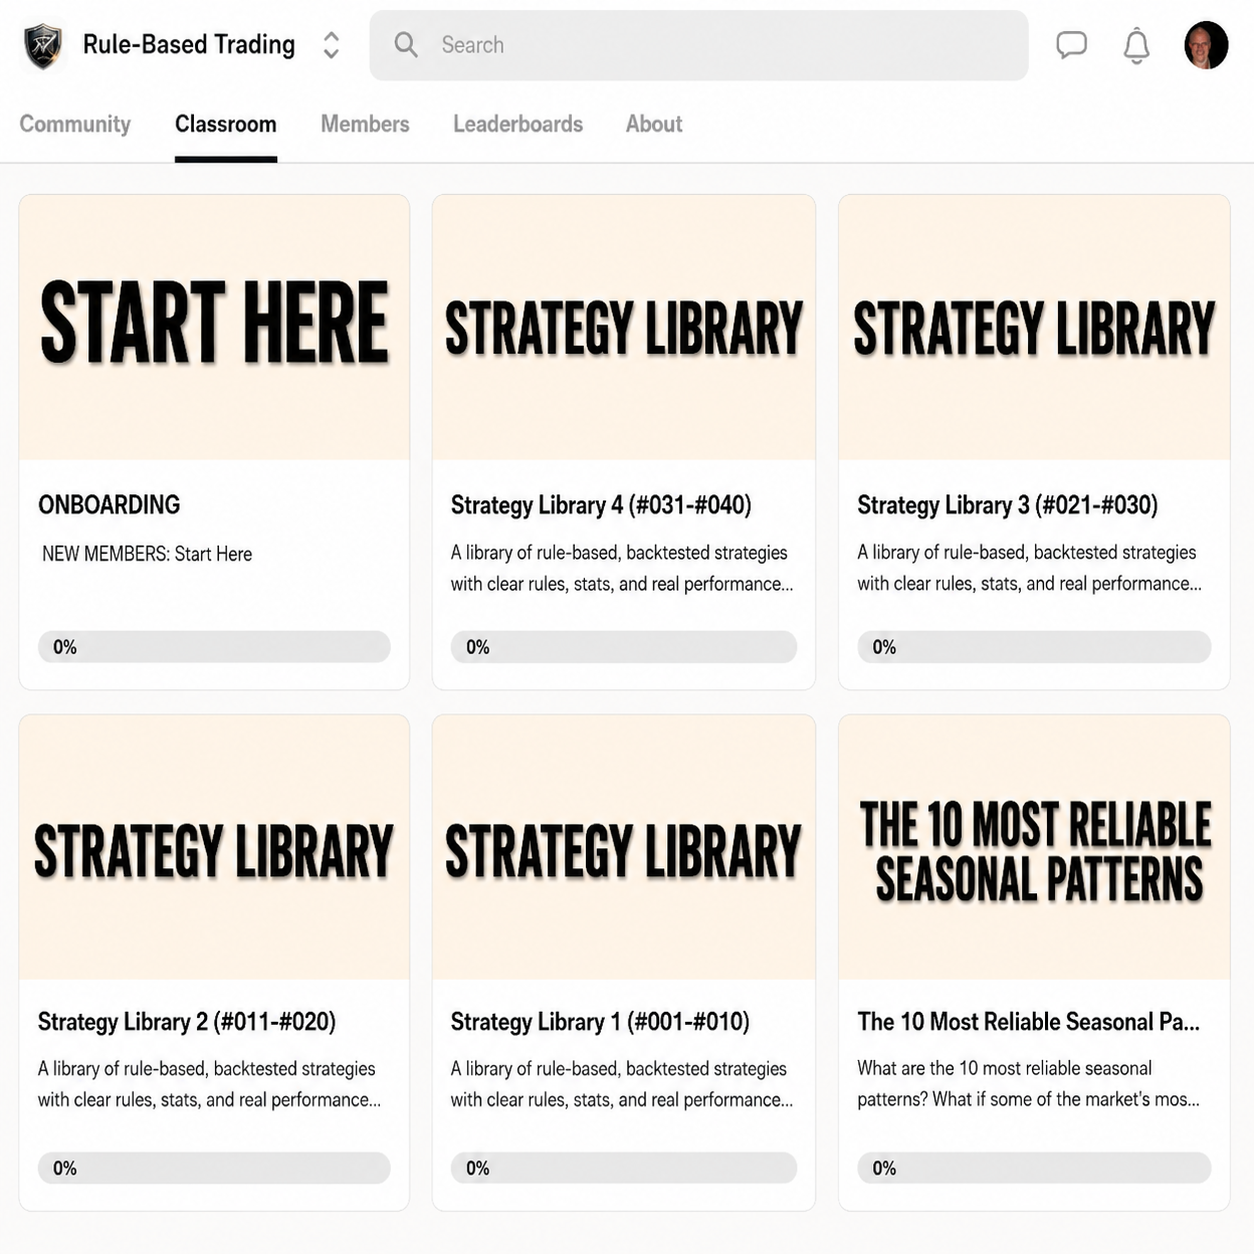1254x1254 pixels.
Task: Open the Strategy Library 1 thumbnail image
Action: point(624,847)
